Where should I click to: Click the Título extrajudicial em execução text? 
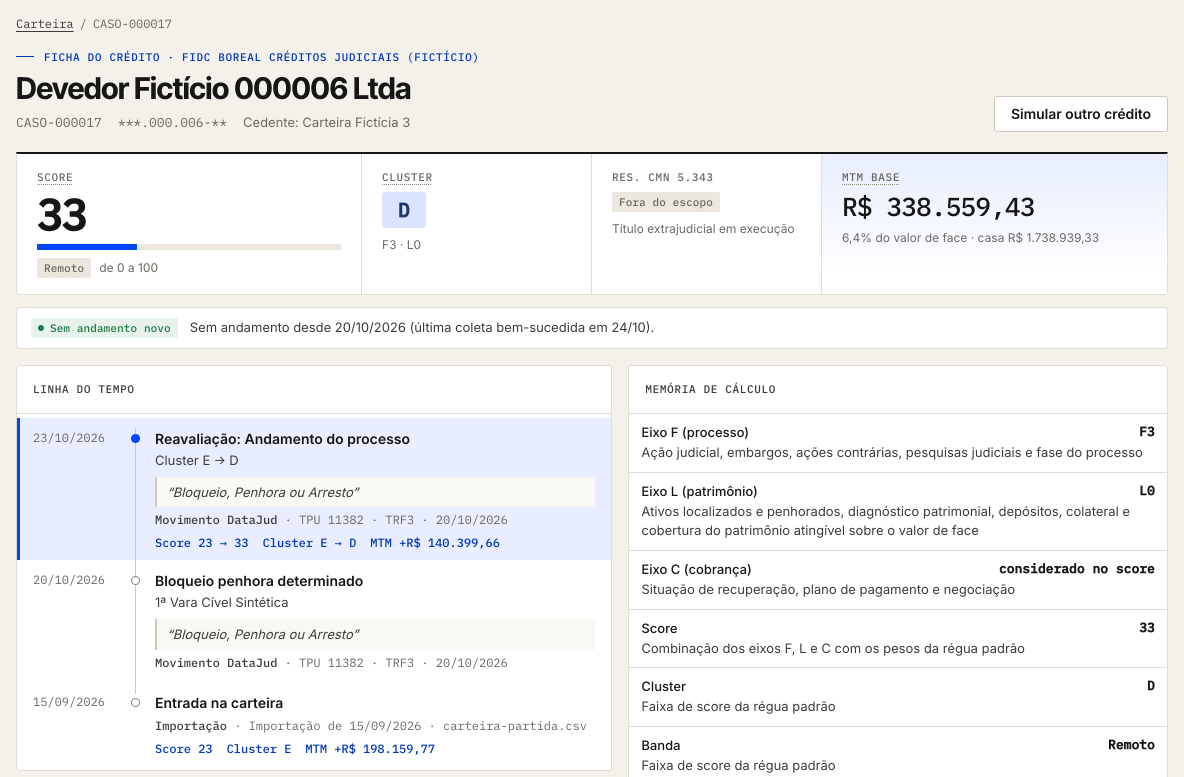point(703,229)
